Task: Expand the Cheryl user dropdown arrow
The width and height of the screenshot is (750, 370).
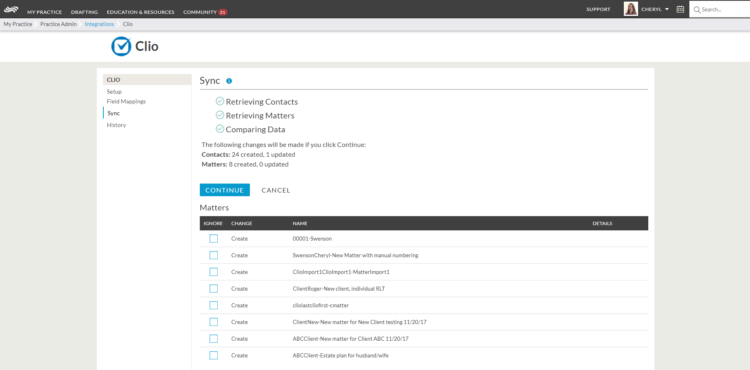Action: (667, 9)
